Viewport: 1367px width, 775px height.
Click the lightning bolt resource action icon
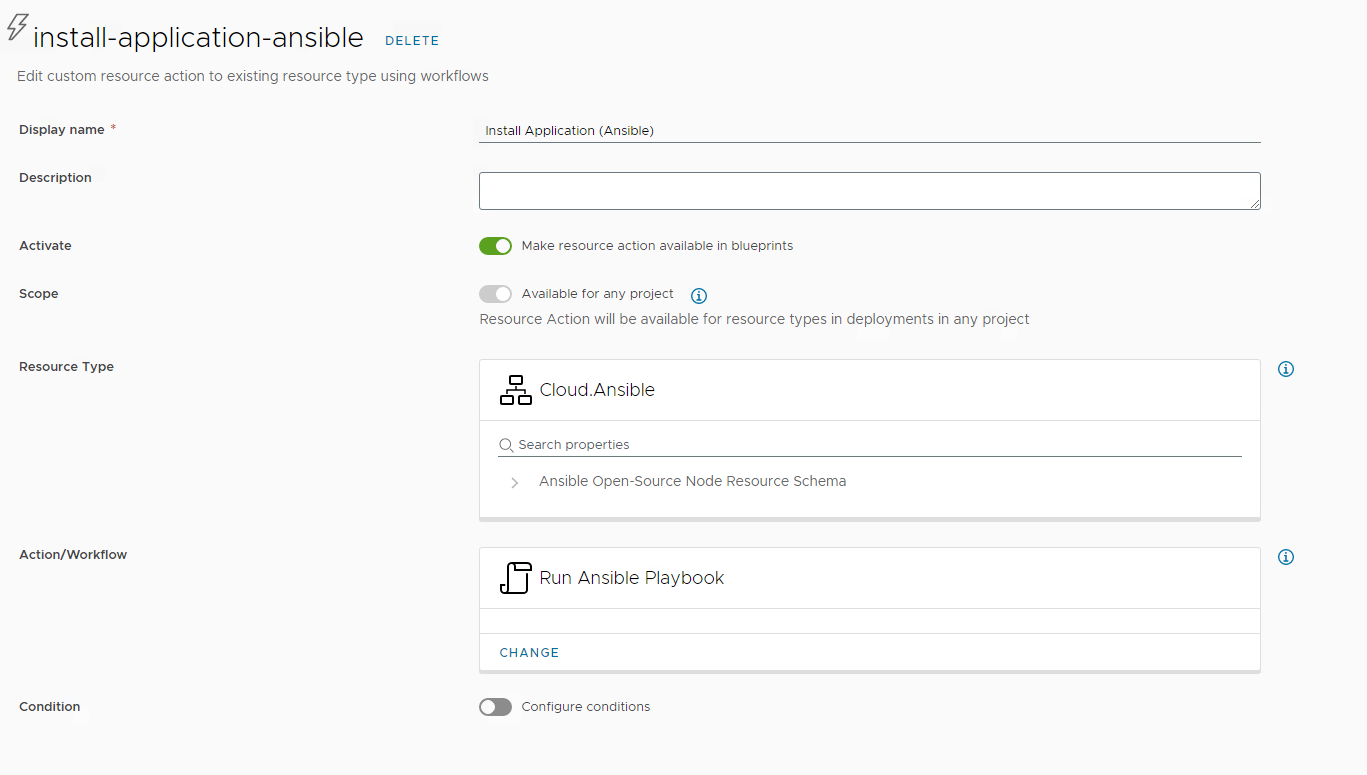click(x=17, y=28)
